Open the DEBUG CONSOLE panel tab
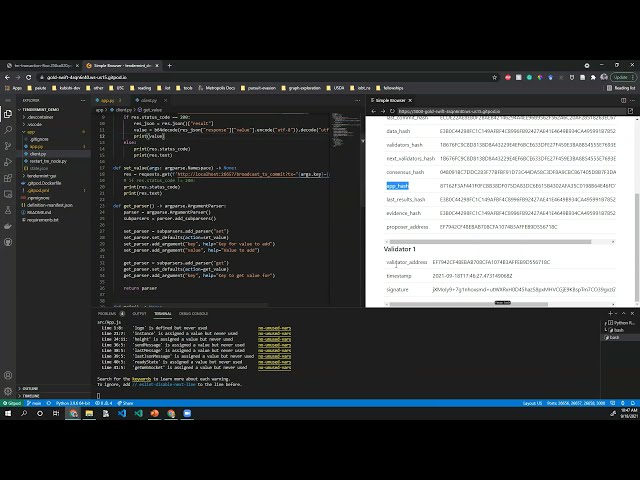The image size is (640, 480). [x=193, y=313]
